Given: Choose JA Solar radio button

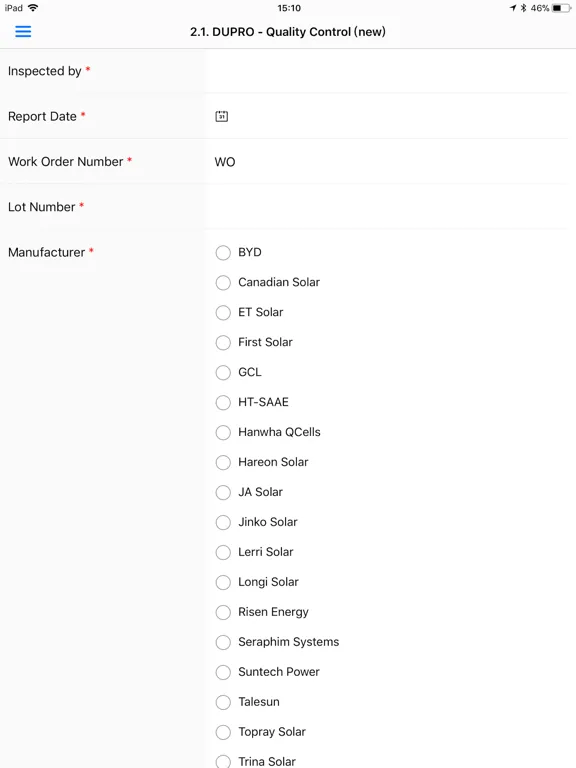Looking at the screenshot, I should [x=223, y=492].
